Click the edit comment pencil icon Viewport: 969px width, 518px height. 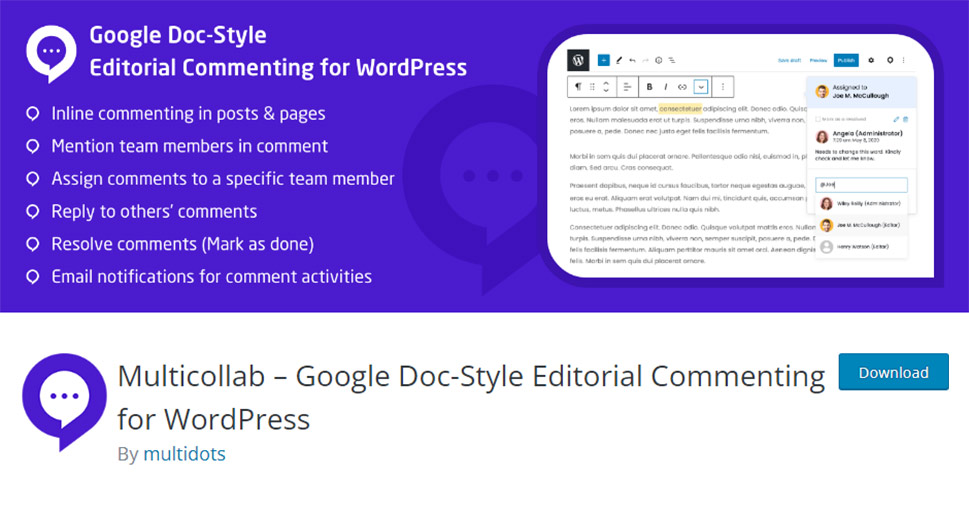[896, 119]
